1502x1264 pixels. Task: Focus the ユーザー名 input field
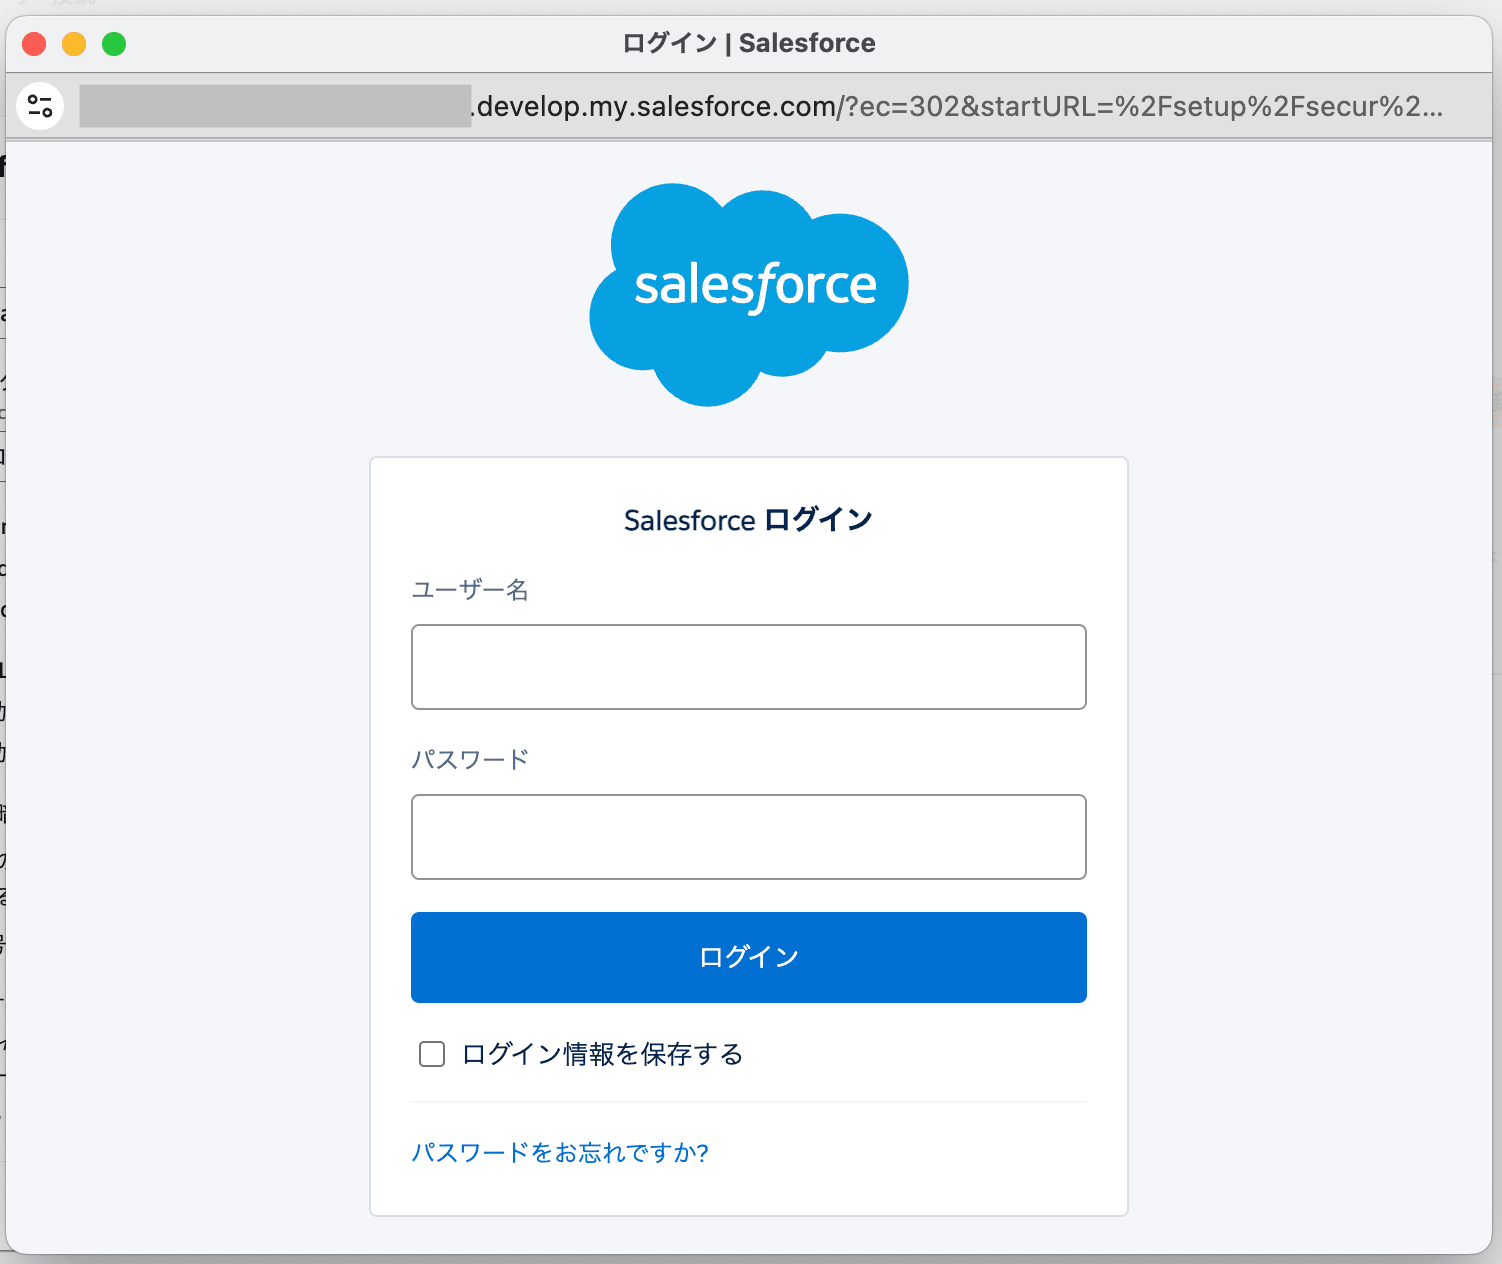point(749,667)
